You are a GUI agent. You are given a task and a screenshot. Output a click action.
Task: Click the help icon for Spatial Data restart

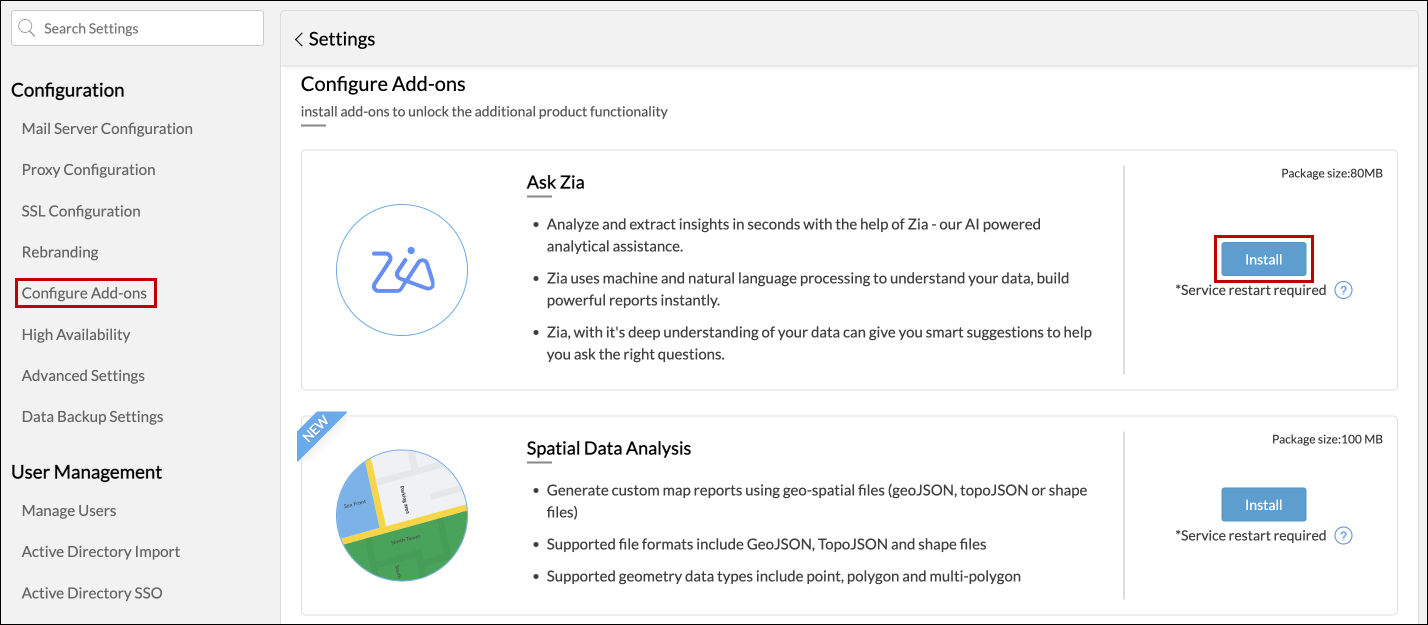(x=1344, y=536)
